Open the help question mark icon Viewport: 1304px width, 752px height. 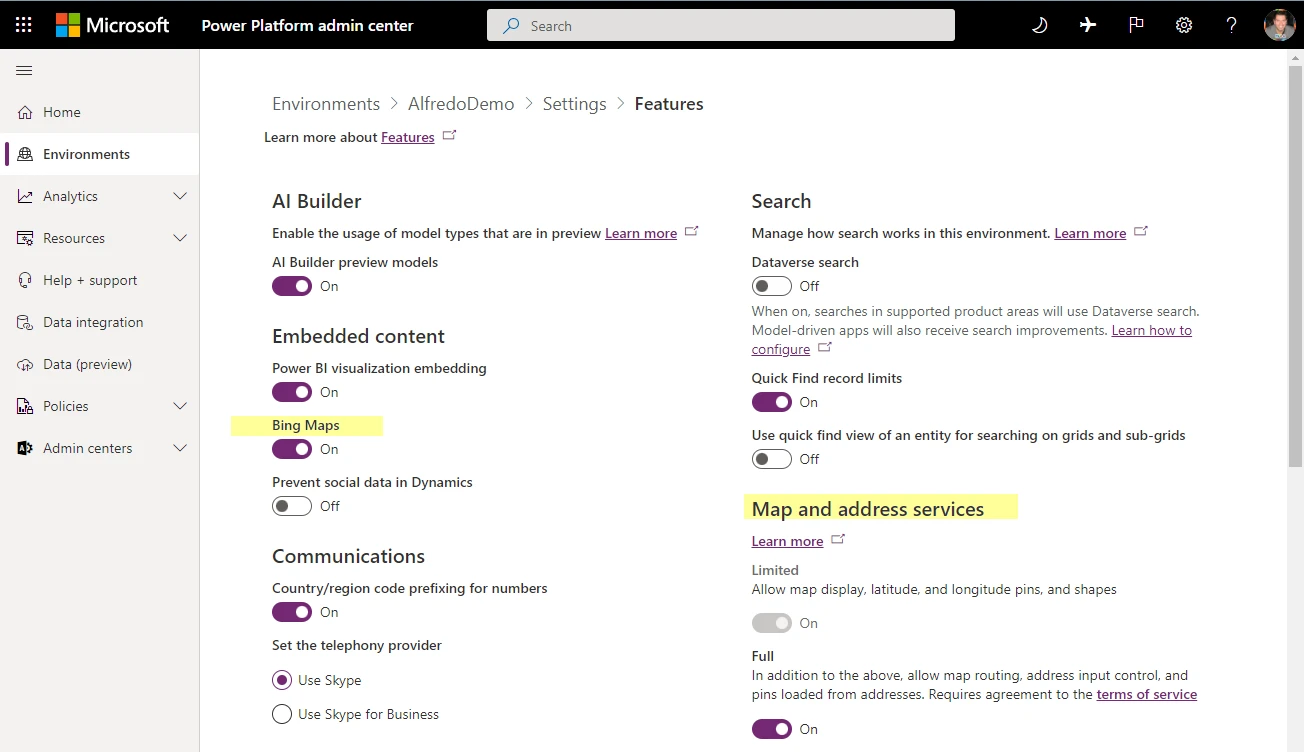click(x=1231, y=24)
